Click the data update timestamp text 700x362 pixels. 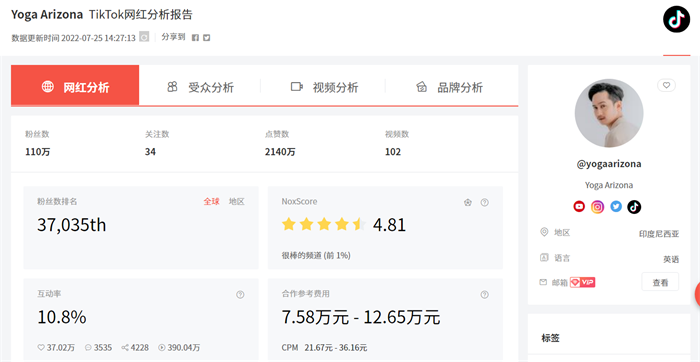74,38
